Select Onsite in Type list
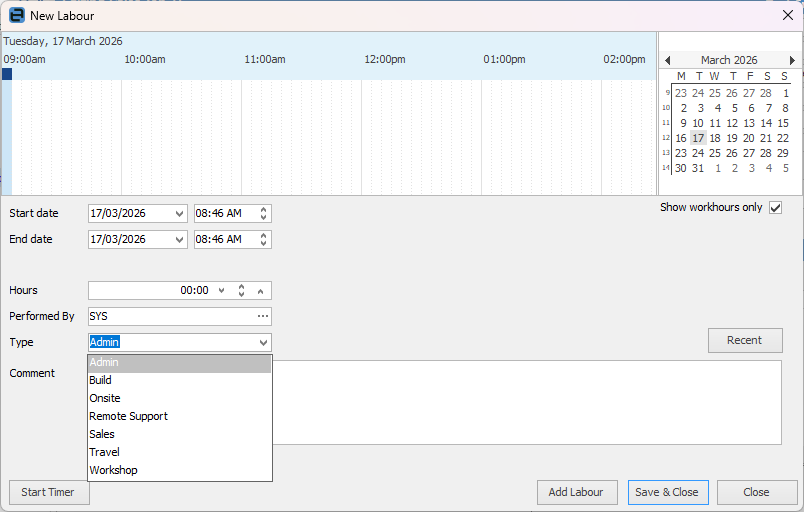The width and height of the screenshot is (804, 512). [x=179, y=398]
